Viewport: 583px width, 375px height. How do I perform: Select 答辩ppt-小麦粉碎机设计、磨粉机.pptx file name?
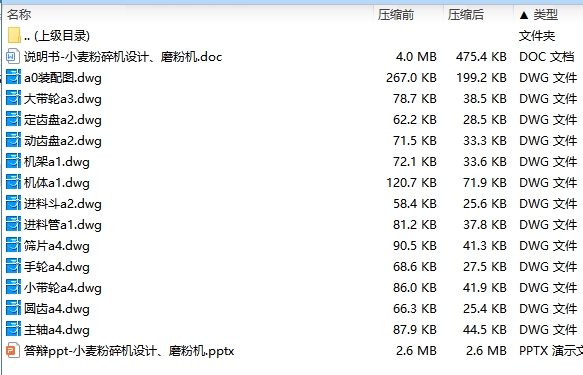[129, 351]
